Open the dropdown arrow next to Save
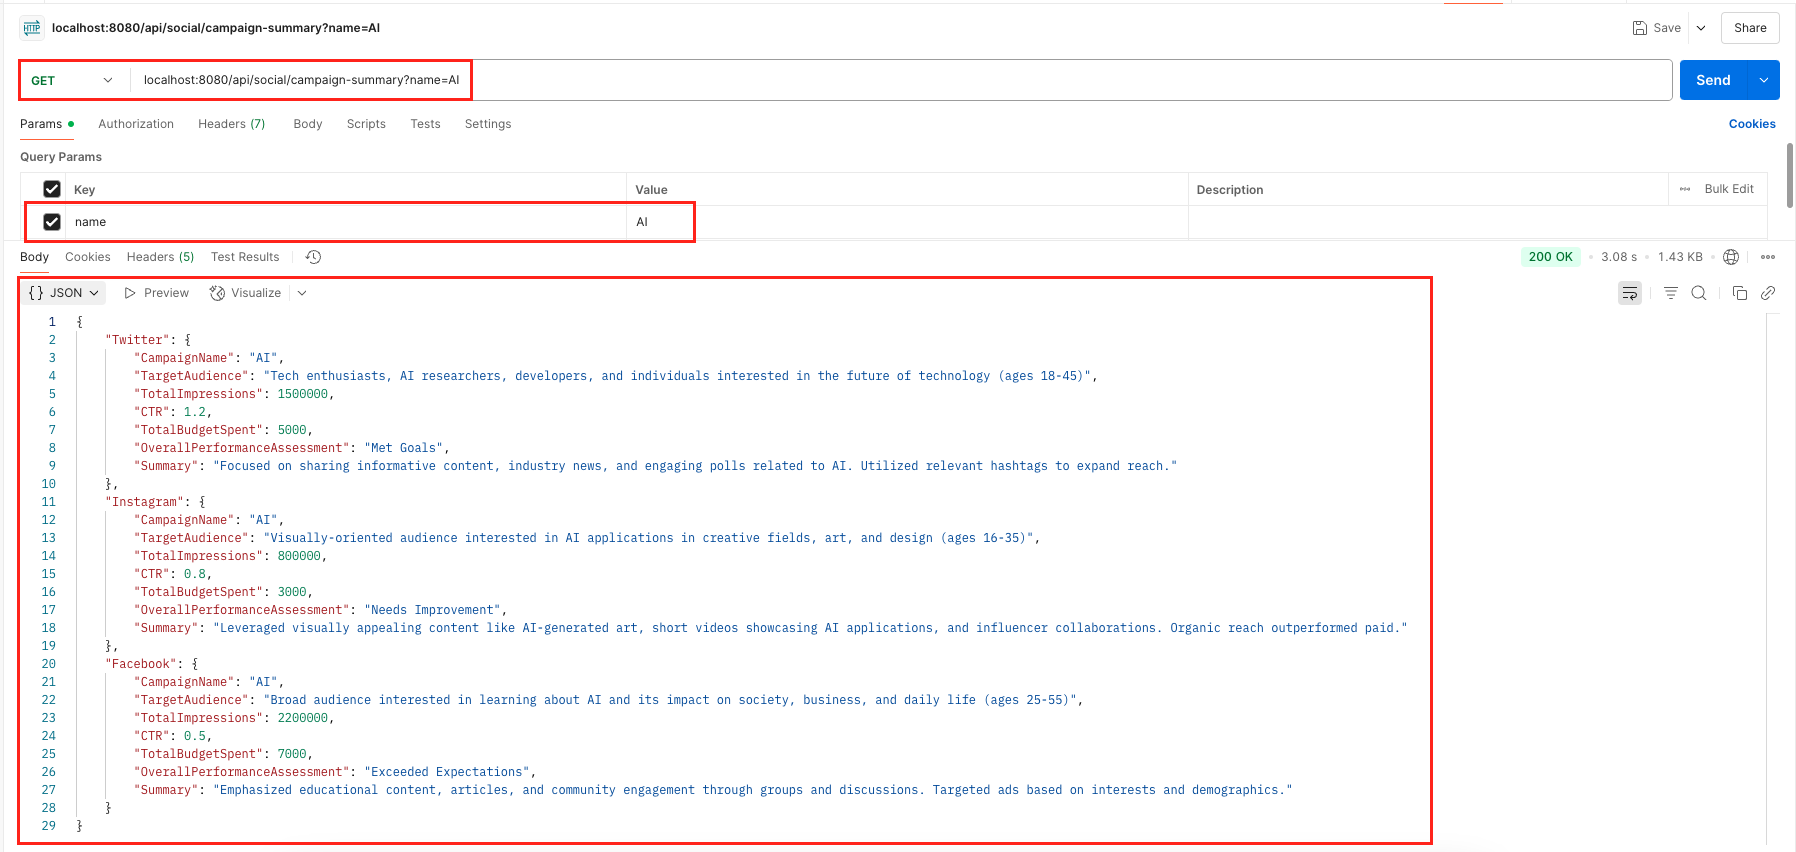 (x=1701, y=28)
